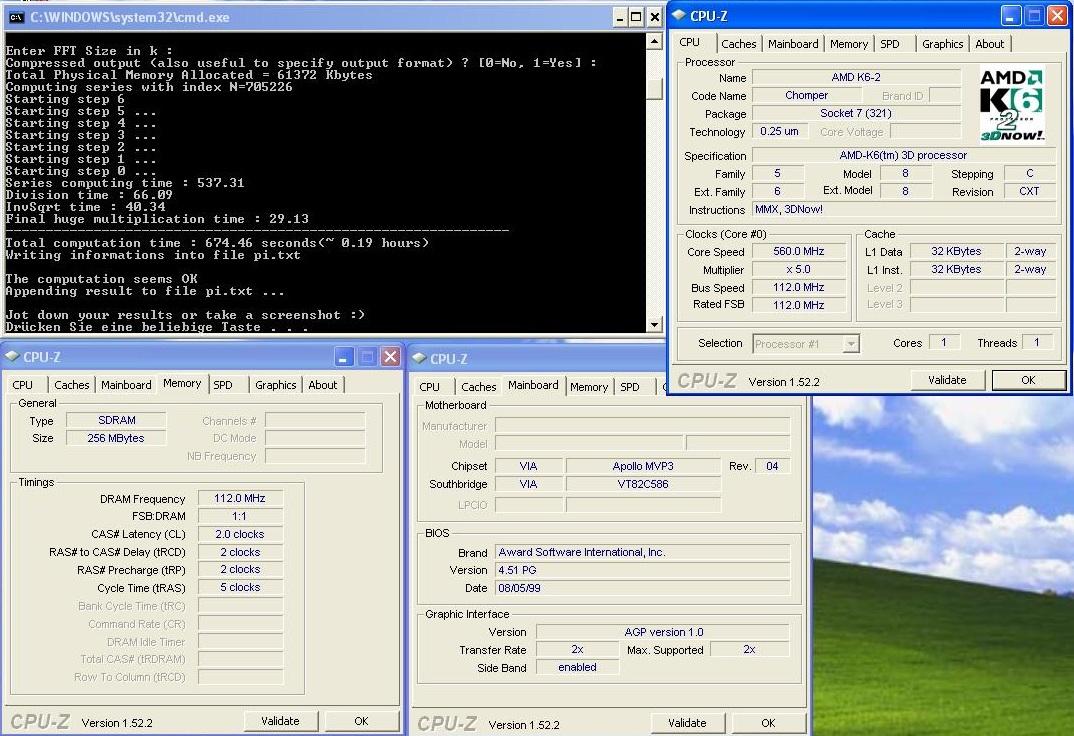1074x736 pixels.
Task: Click the AGP version 1.0 field
Action: click(x=663, y=632)
